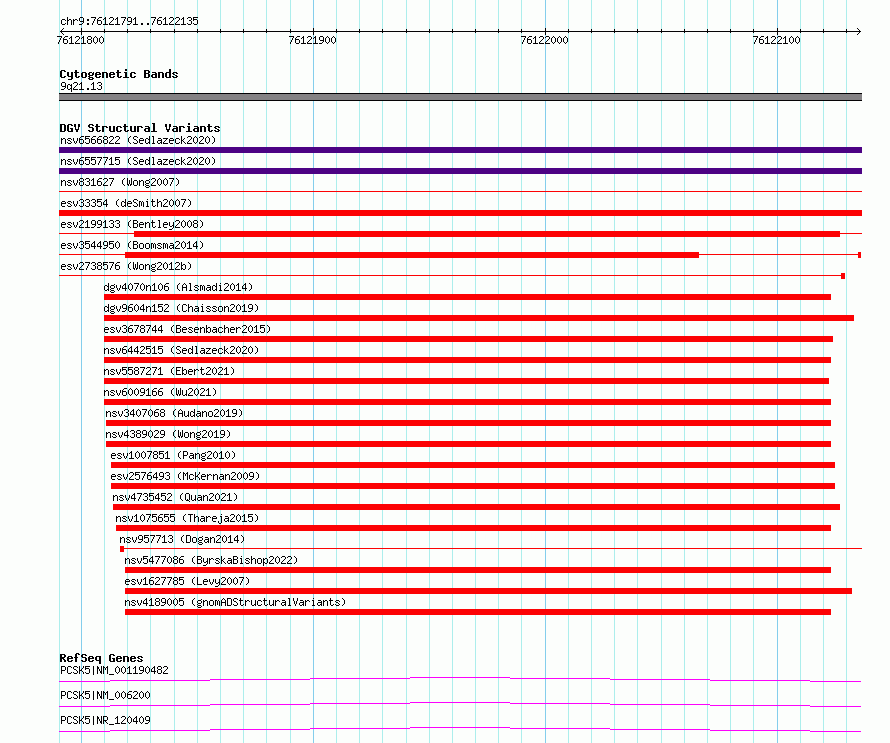The height and width of the screenshot is (743, 890).
Task: Open the RefSeq Genes track title
Action: (101, 658)
